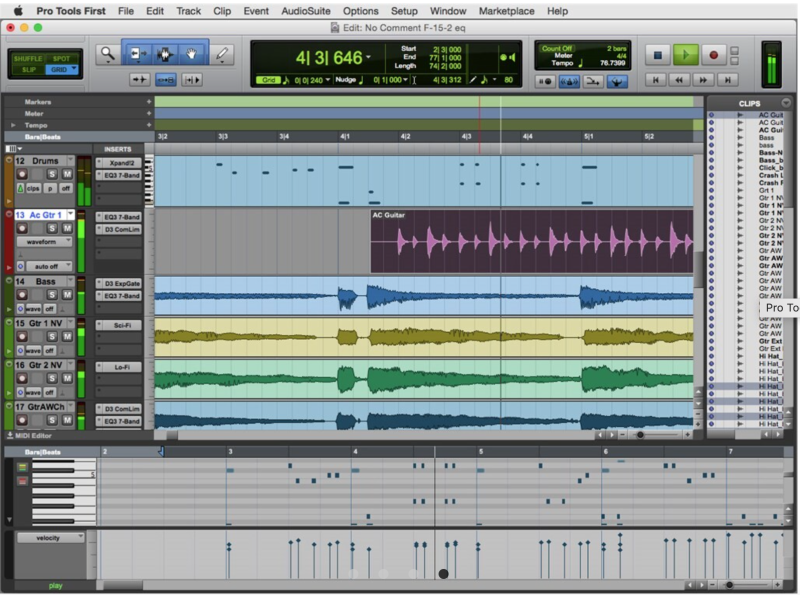Toggle the Wait for Note button
800x595 pixels.
tap(545, 81)
